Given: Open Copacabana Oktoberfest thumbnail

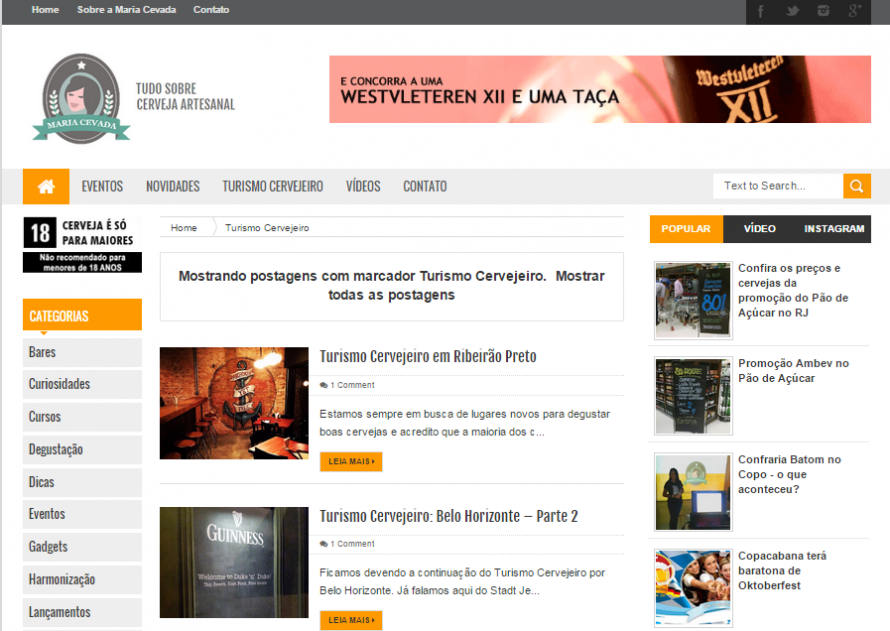Looking at the screenshot, I should click(693, 588).
